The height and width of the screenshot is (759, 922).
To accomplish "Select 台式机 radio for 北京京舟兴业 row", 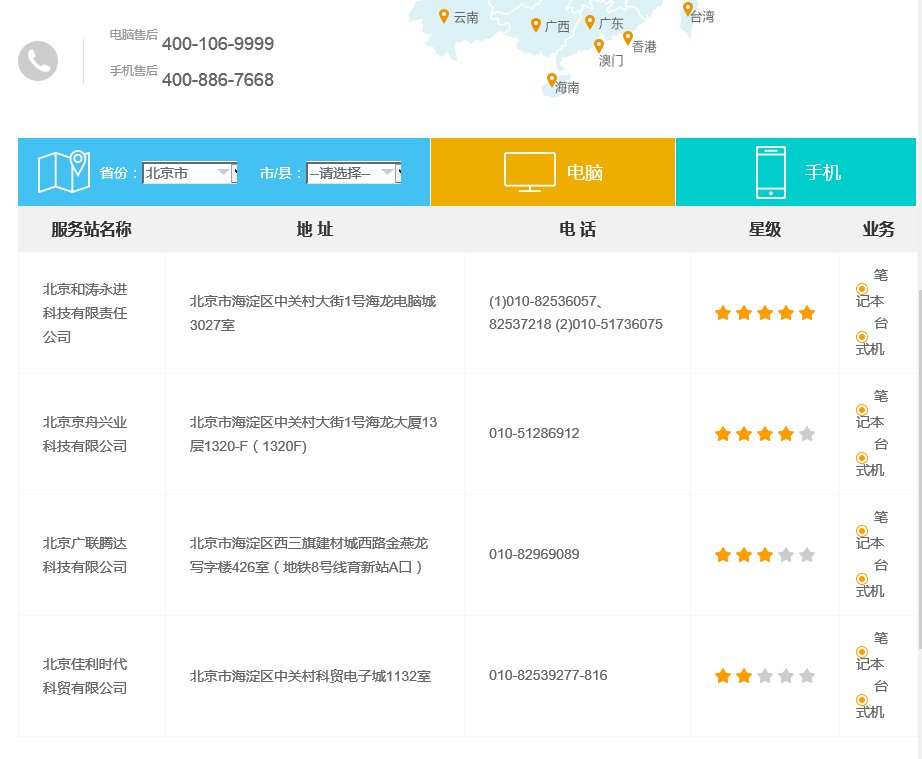I will click(862, 458).
